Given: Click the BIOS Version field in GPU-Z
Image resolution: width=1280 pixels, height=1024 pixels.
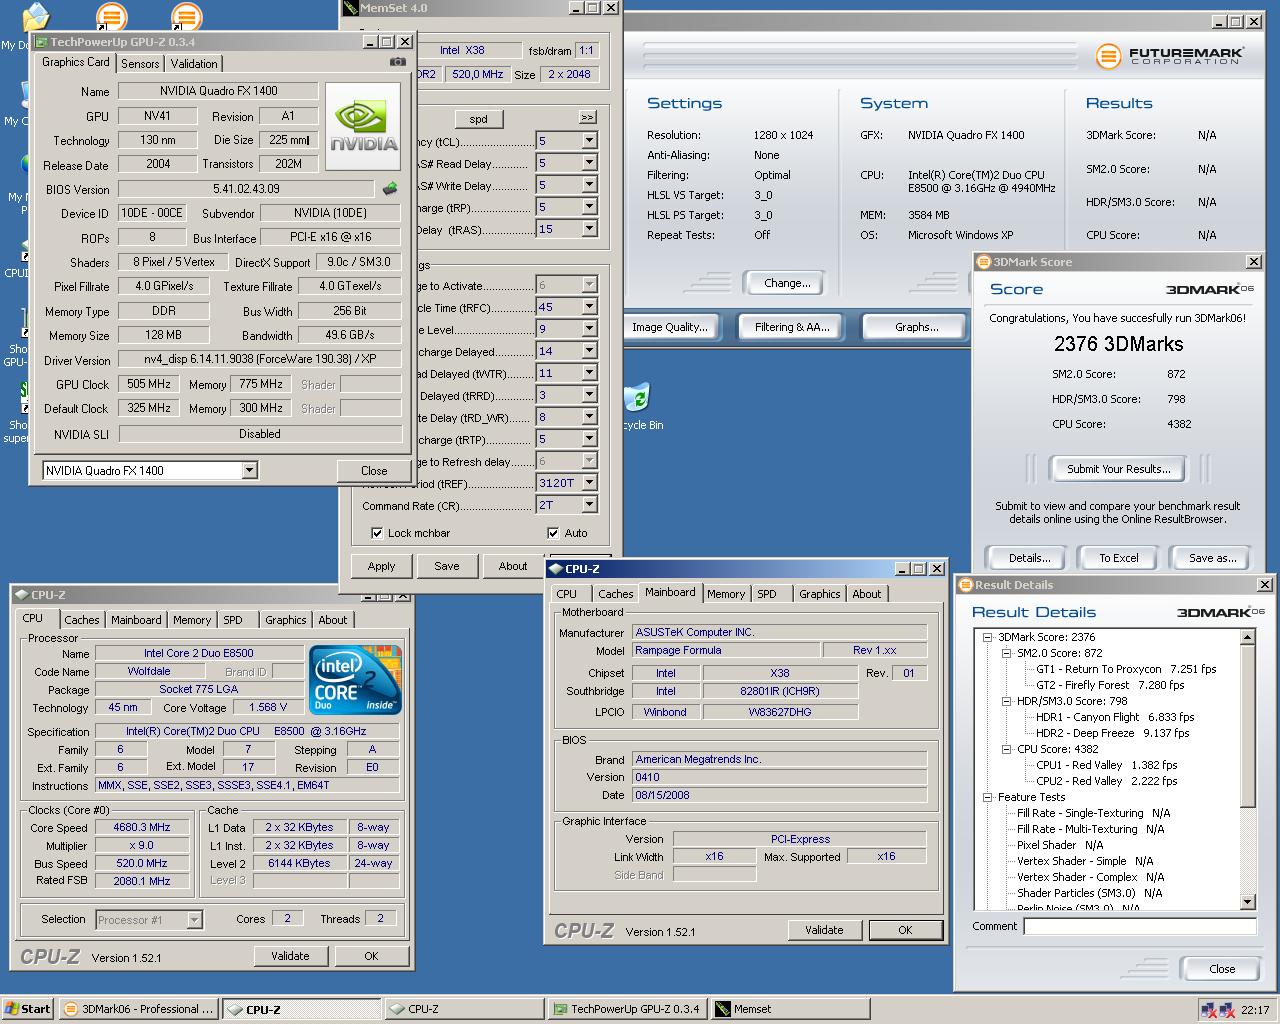Looking at the screenshot, I should pos(247,188).
